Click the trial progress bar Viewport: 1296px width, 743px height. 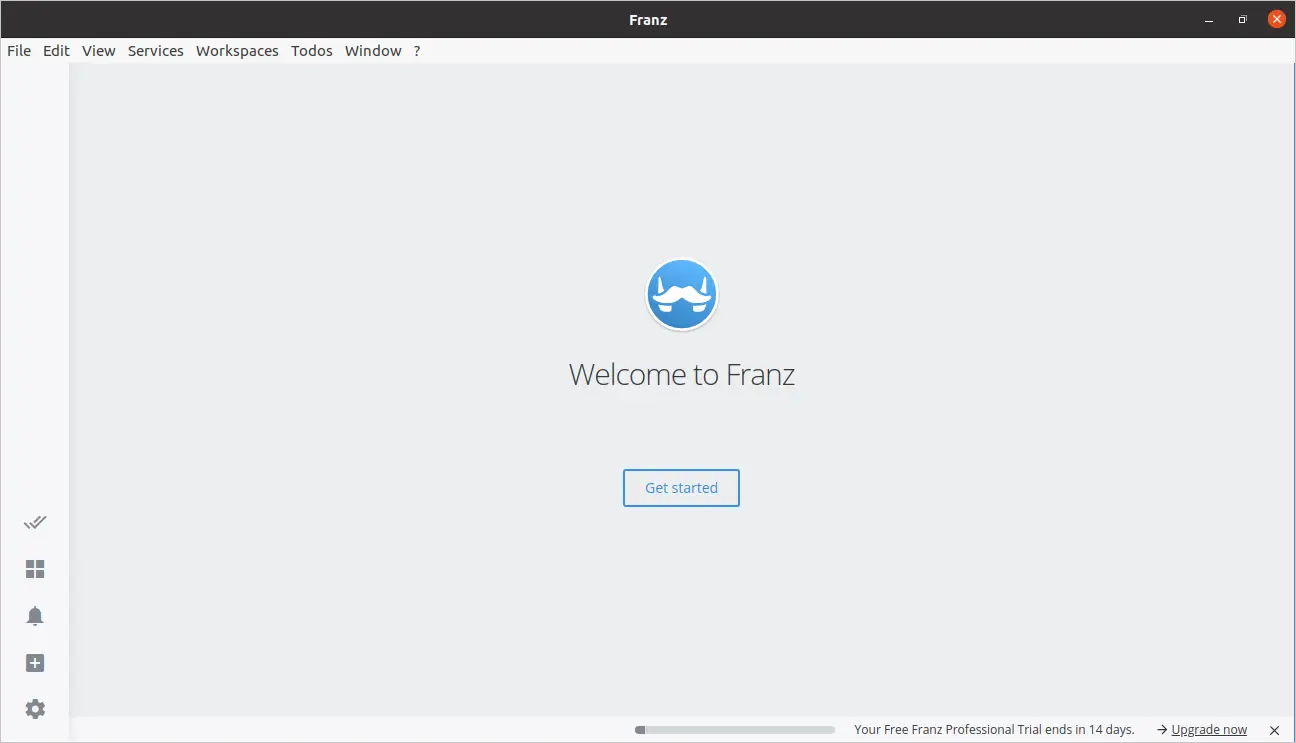[735, 730]
